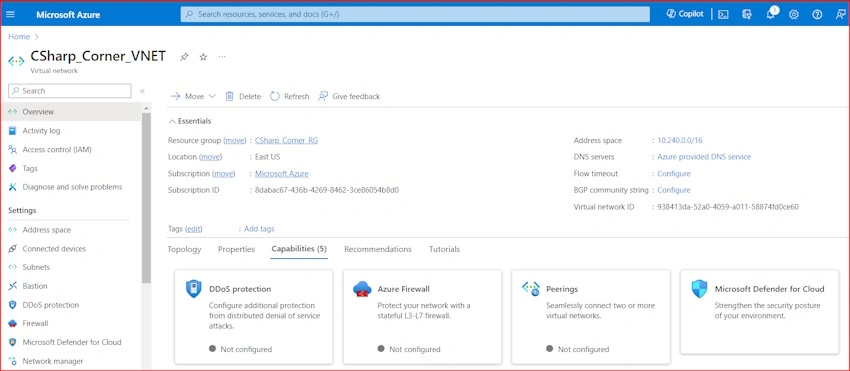Image resolution: width=850 pixels, height=371 pixels.
Task: Open Azure provided DNS service link
Action: point(704,157)
